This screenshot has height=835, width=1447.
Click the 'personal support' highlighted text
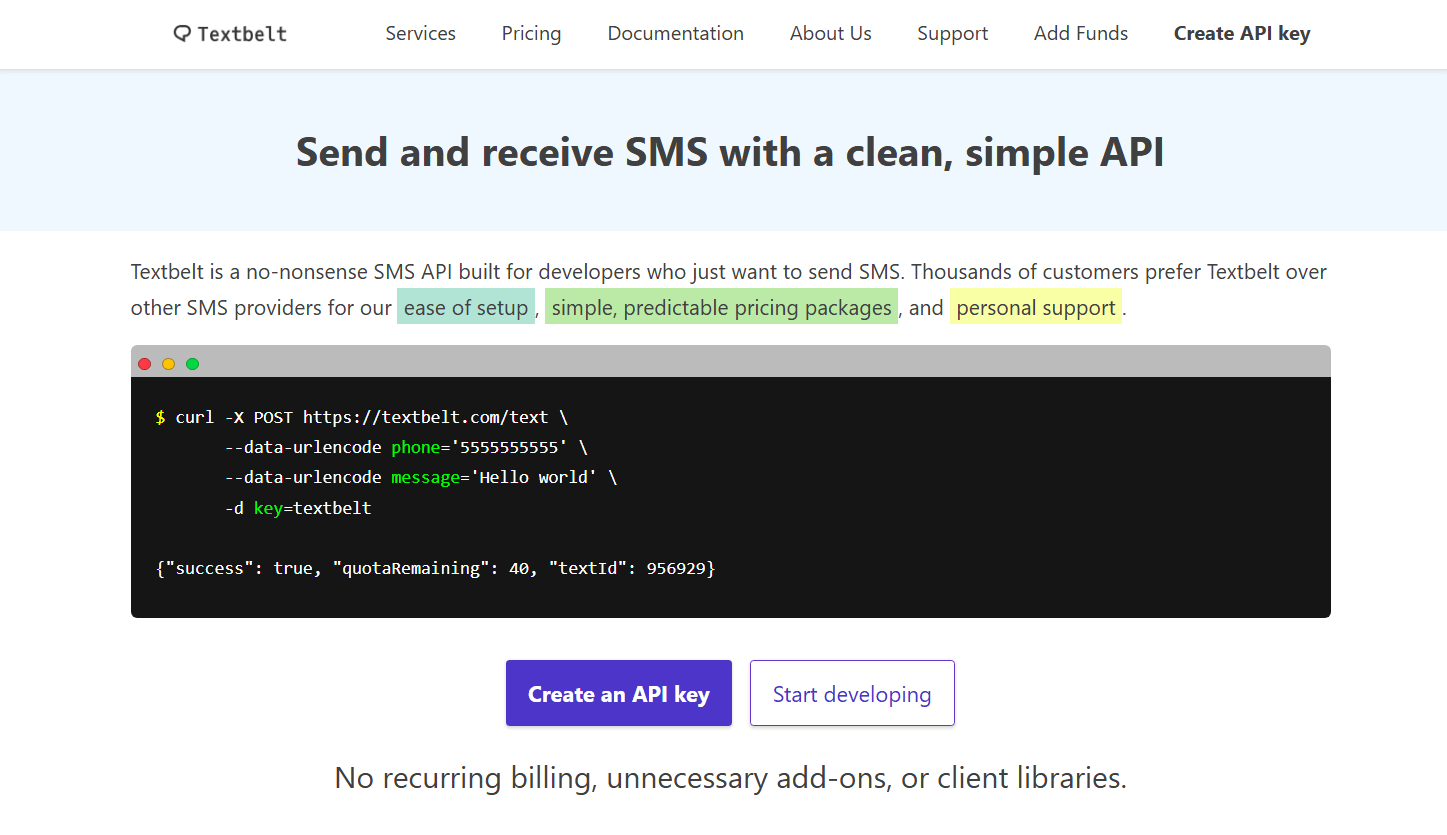pyautogui.click(x=1036, y=306)
